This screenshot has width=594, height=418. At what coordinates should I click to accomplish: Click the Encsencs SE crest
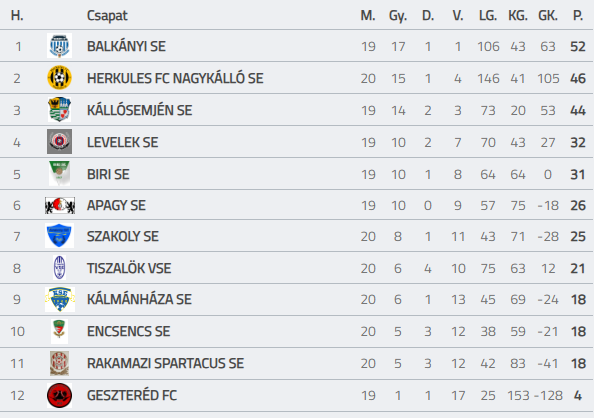coord(59,331)
